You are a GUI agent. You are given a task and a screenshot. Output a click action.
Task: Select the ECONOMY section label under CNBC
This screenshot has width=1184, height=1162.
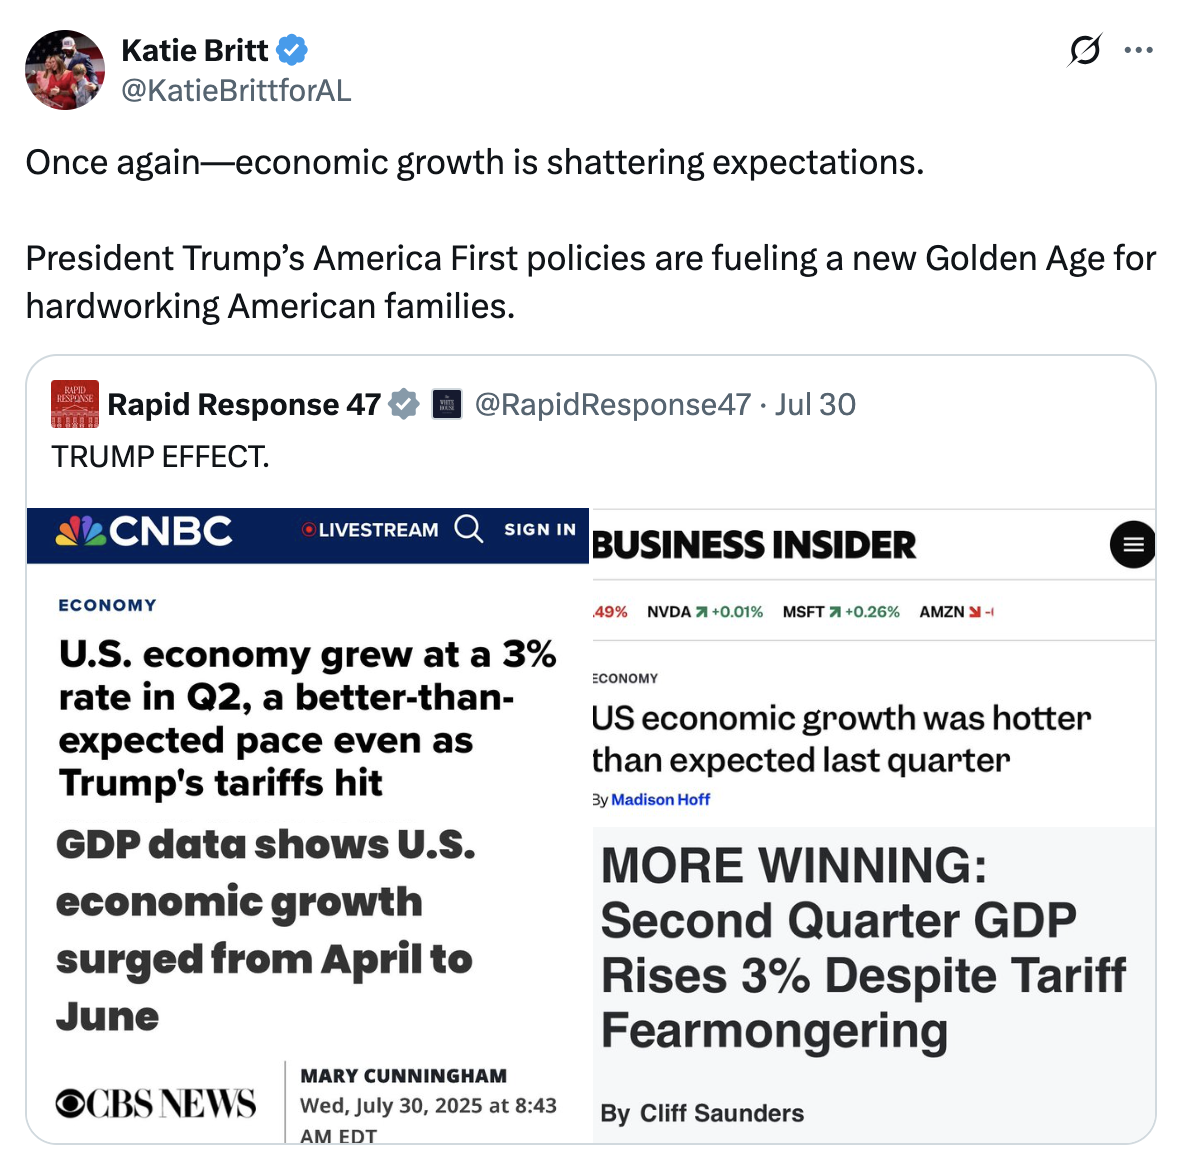108,605
